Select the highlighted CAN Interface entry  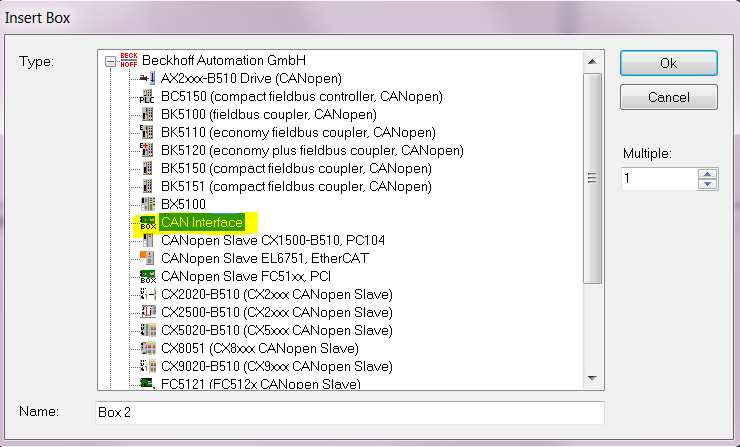202,222
